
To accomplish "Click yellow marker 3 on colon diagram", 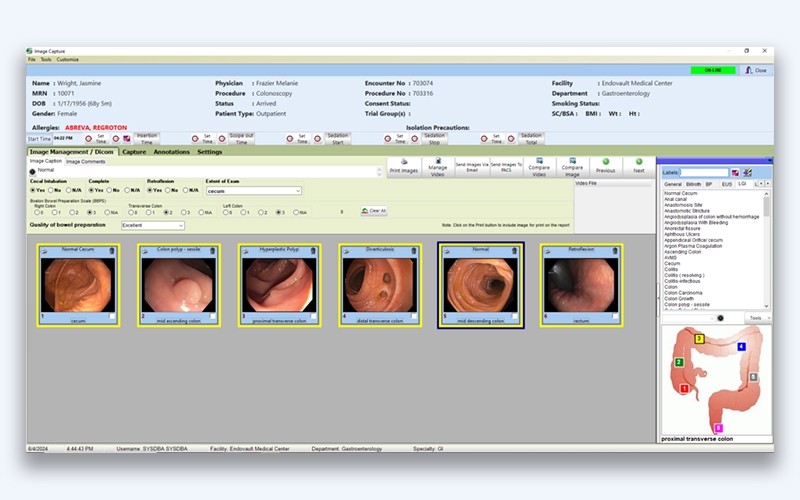I will (699, 339).
